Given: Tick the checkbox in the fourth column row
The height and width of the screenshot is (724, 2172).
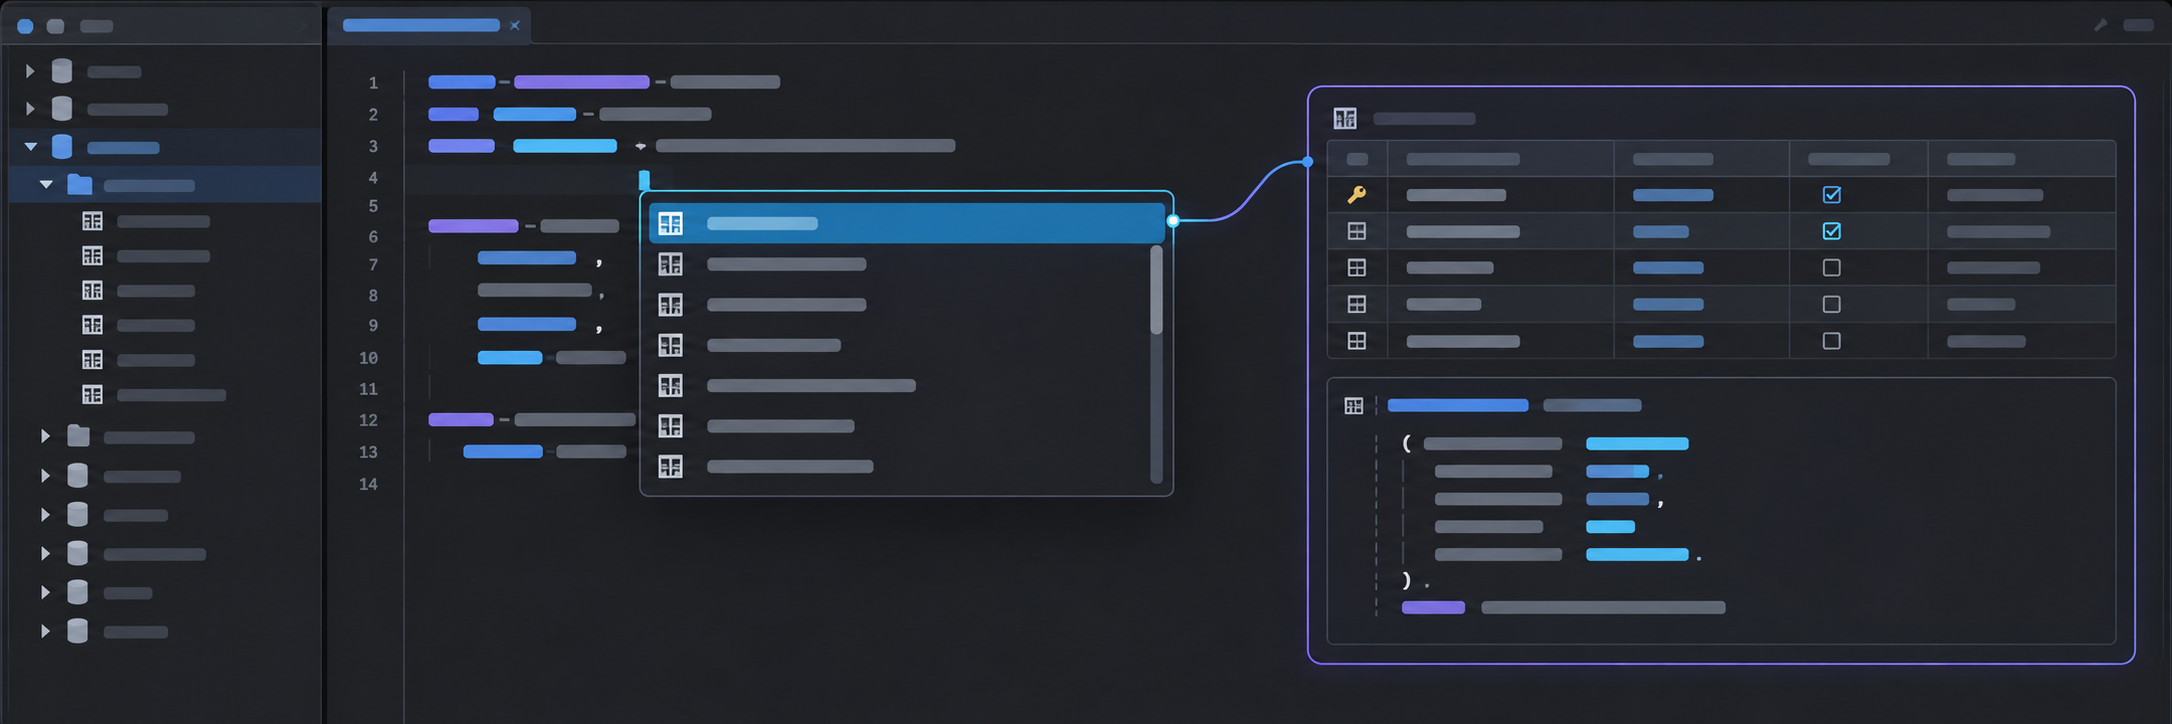Looking at the screenshot, I should coord(1831,304).
